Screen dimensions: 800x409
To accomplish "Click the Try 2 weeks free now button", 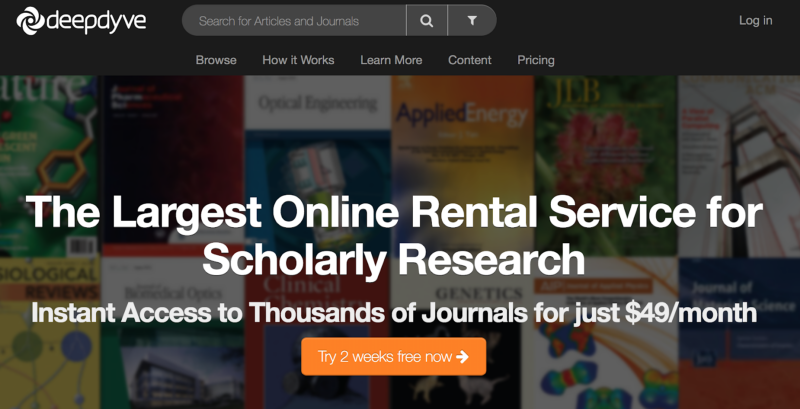I will click(393, 356).
